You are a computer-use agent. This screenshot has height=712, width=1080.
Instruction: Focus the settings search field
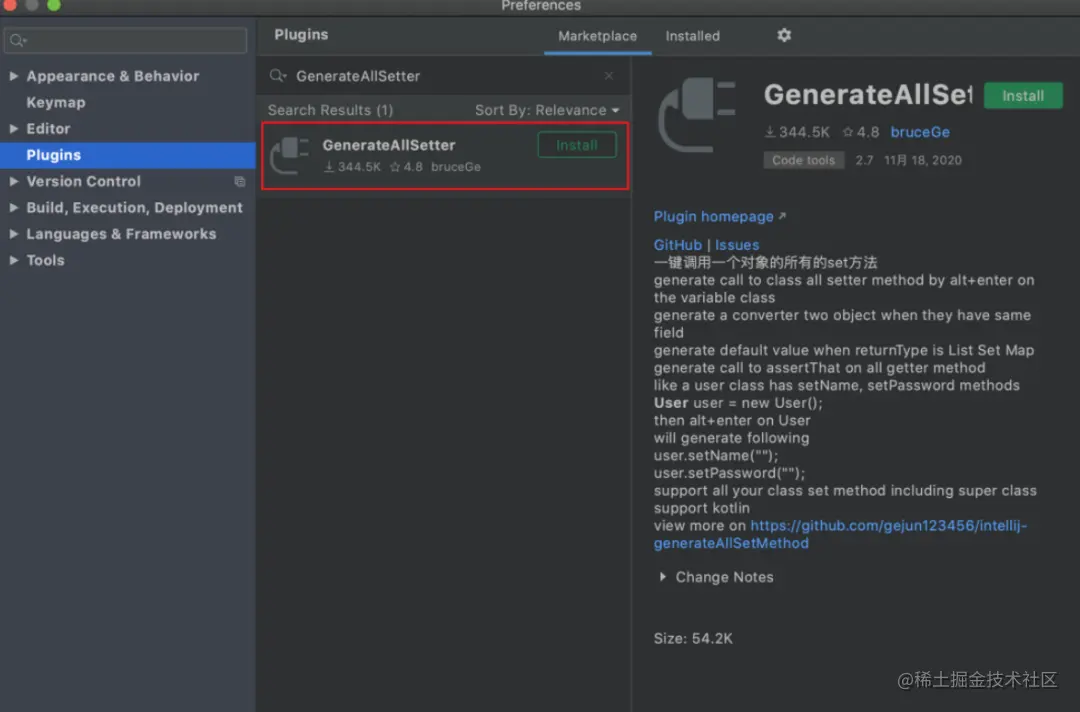pyautogui.click(x=125, y=41)
